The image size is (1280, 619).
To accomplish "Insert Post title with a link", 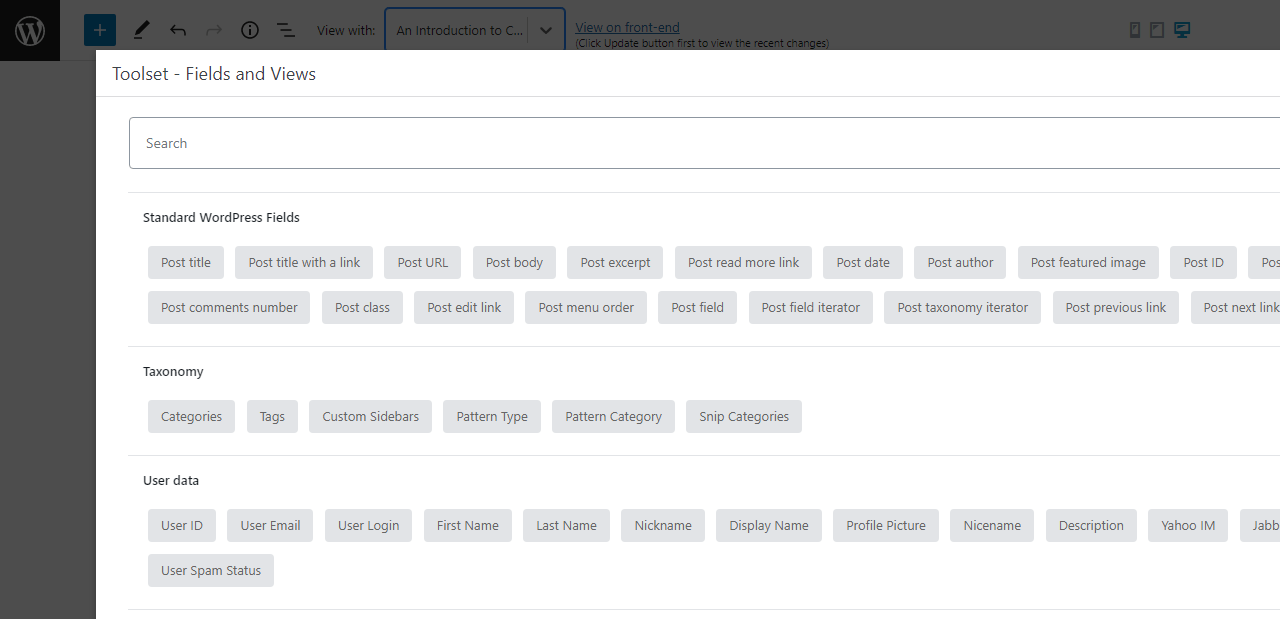I will (304, 262).
